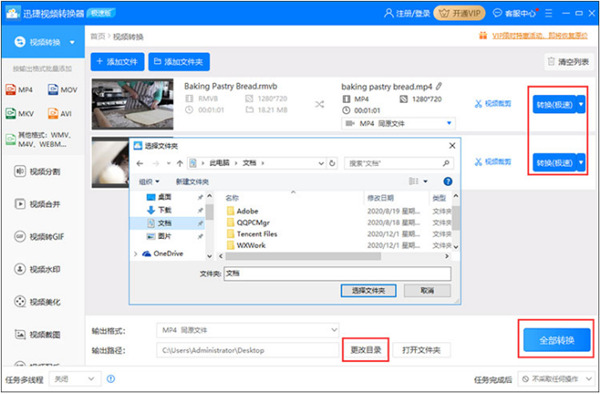Open 视频转GIF tool

point(39,236)
